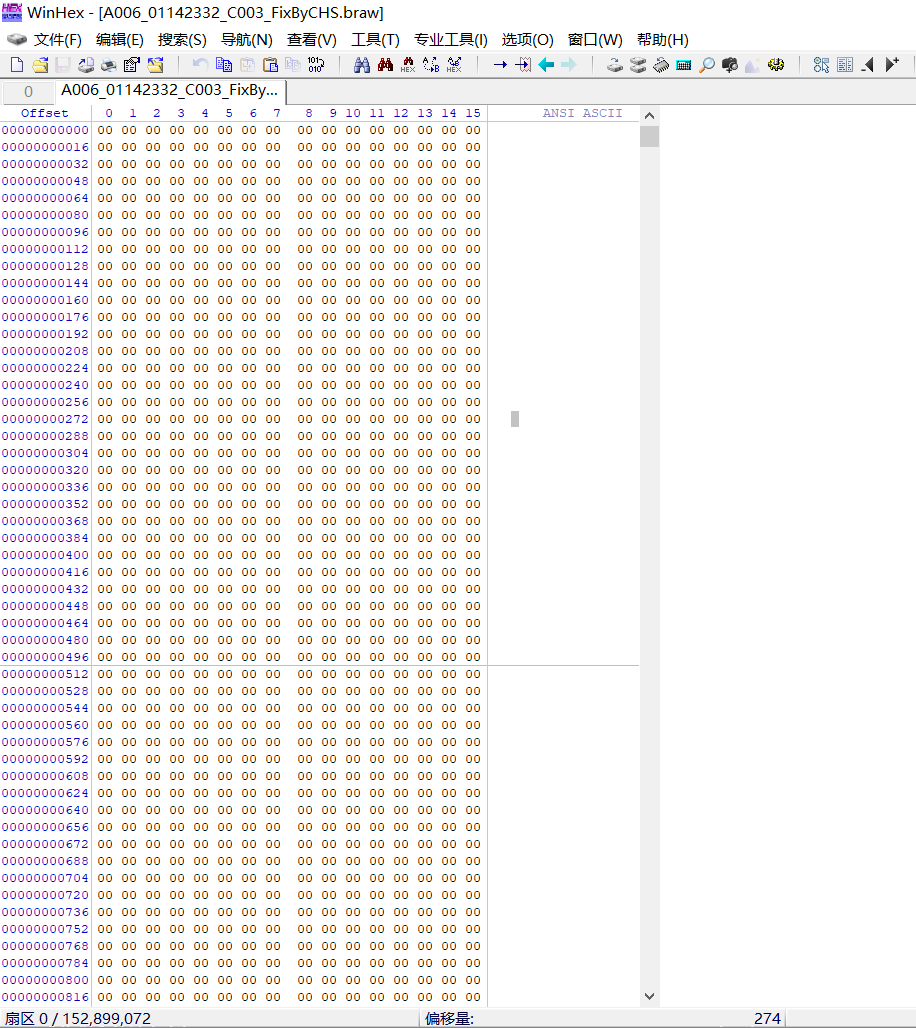Screen dimensions: 916x1028
Task: Click the 扇区 0 / 152,899,072 status text
Action: tap(78, 1018)
